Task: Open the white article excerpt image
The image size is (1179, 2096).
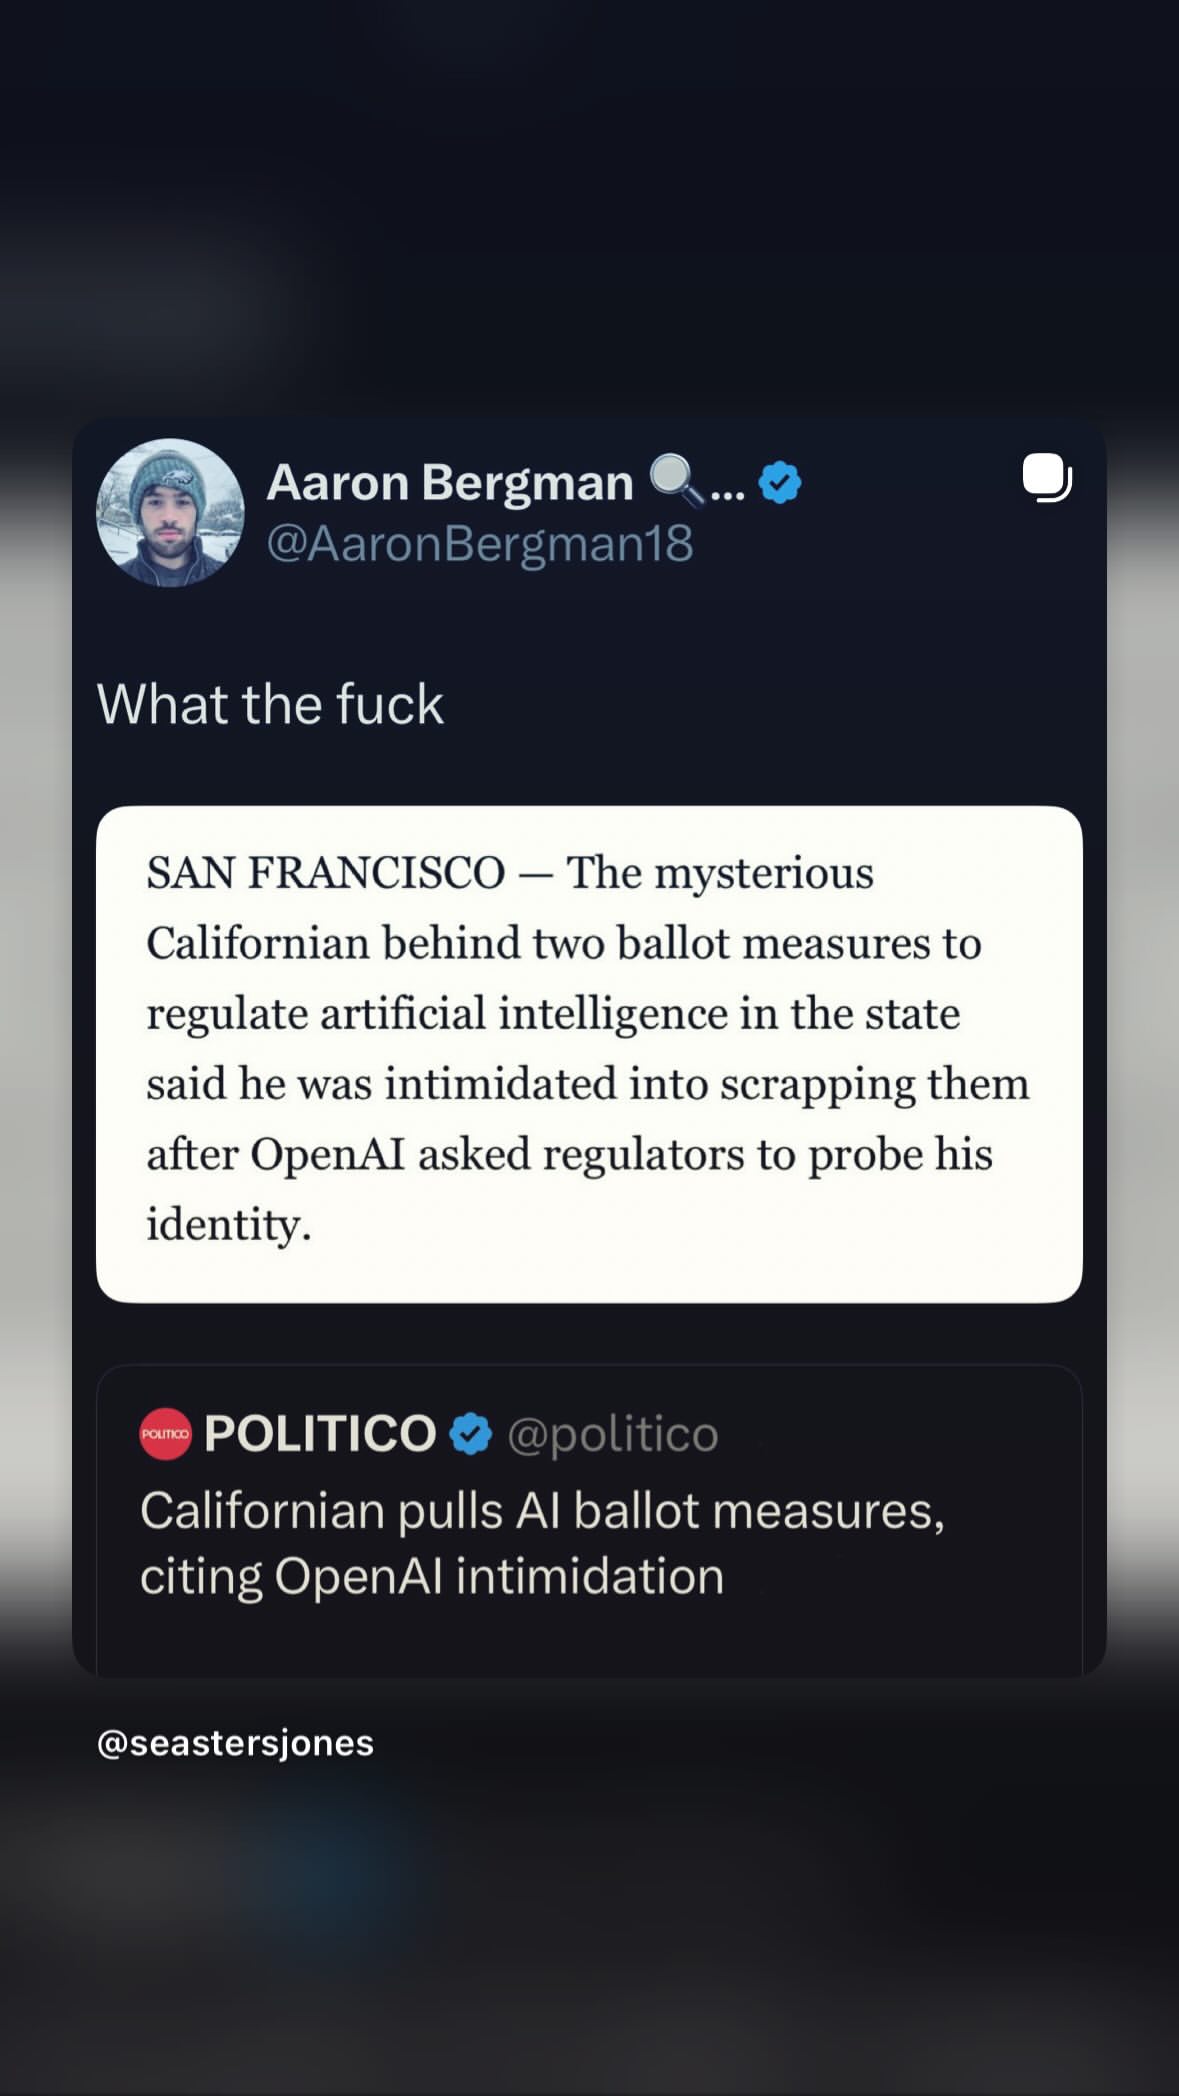Action: click(x=589, y=1054)
